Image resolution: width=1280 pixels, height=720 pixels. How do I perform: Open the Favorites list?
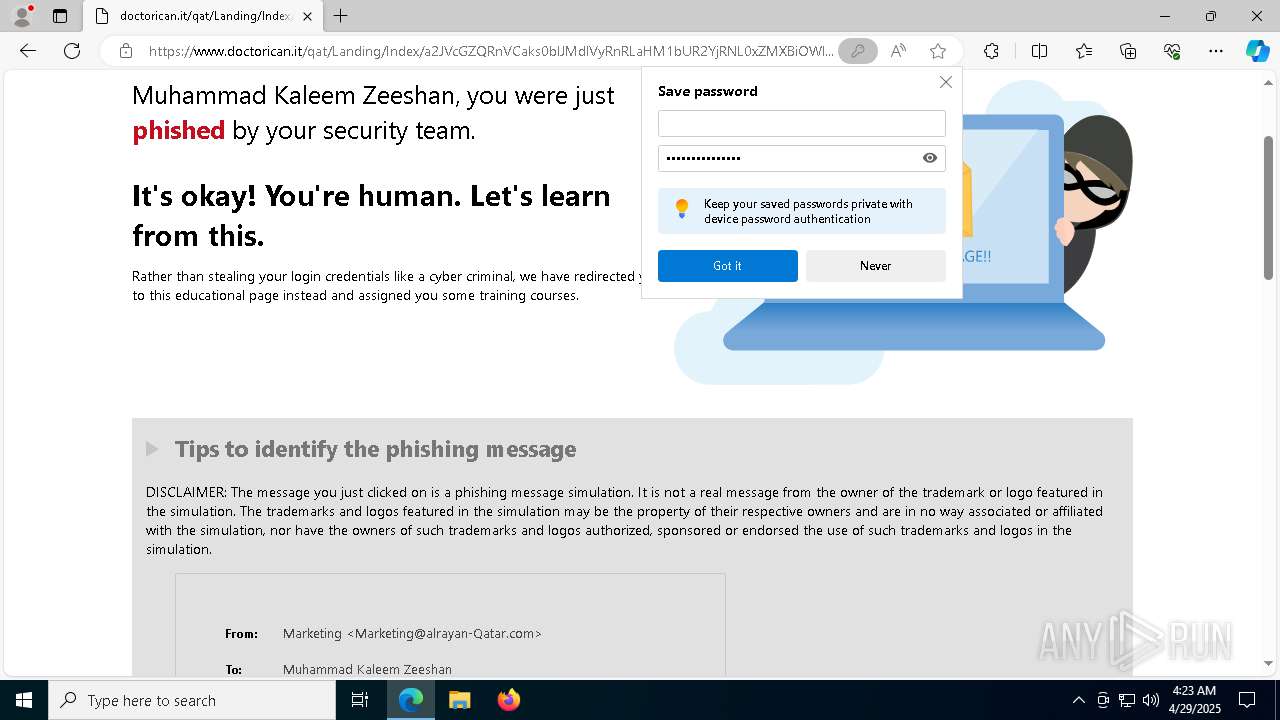click(x=1084, y=51)
